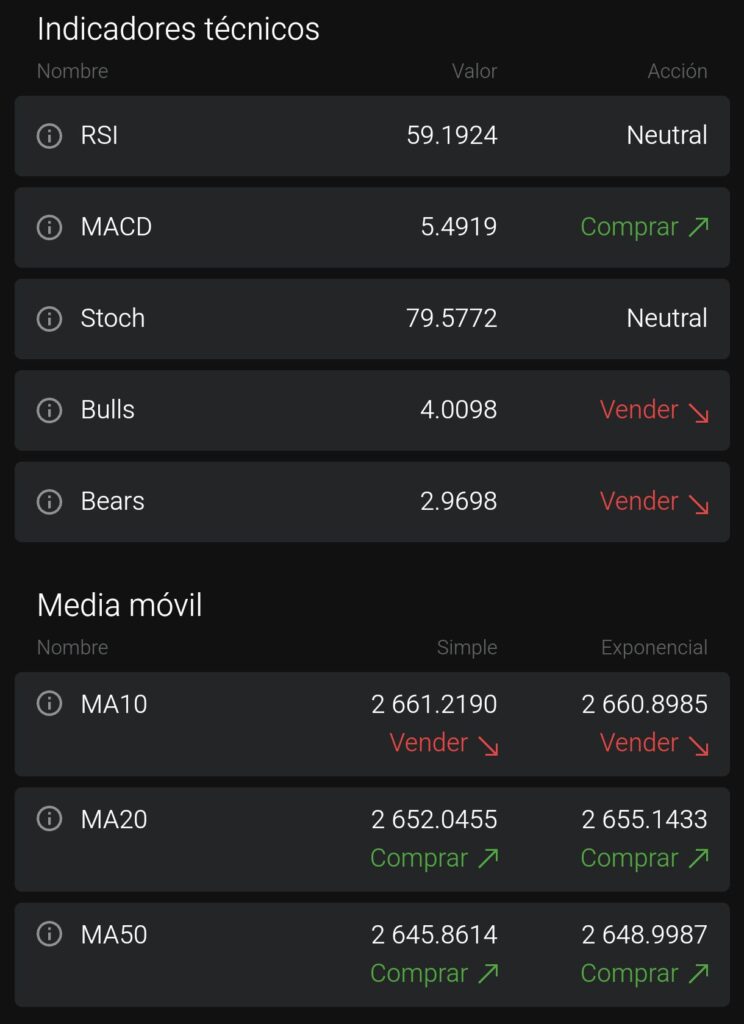Select the MACD Comprar action
This screenshot has height=1024, width=744.
point(644,227)
